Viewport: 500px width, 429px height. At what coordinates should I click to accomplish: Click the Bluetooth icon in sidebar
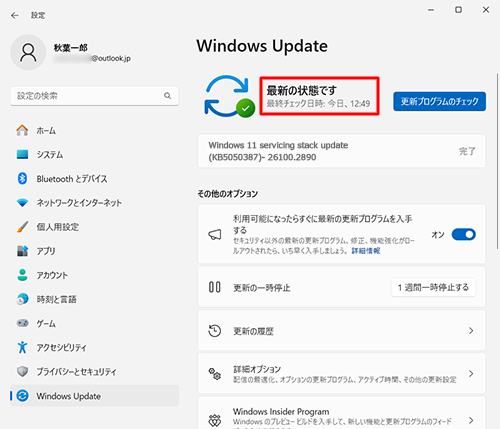[22, 179]
